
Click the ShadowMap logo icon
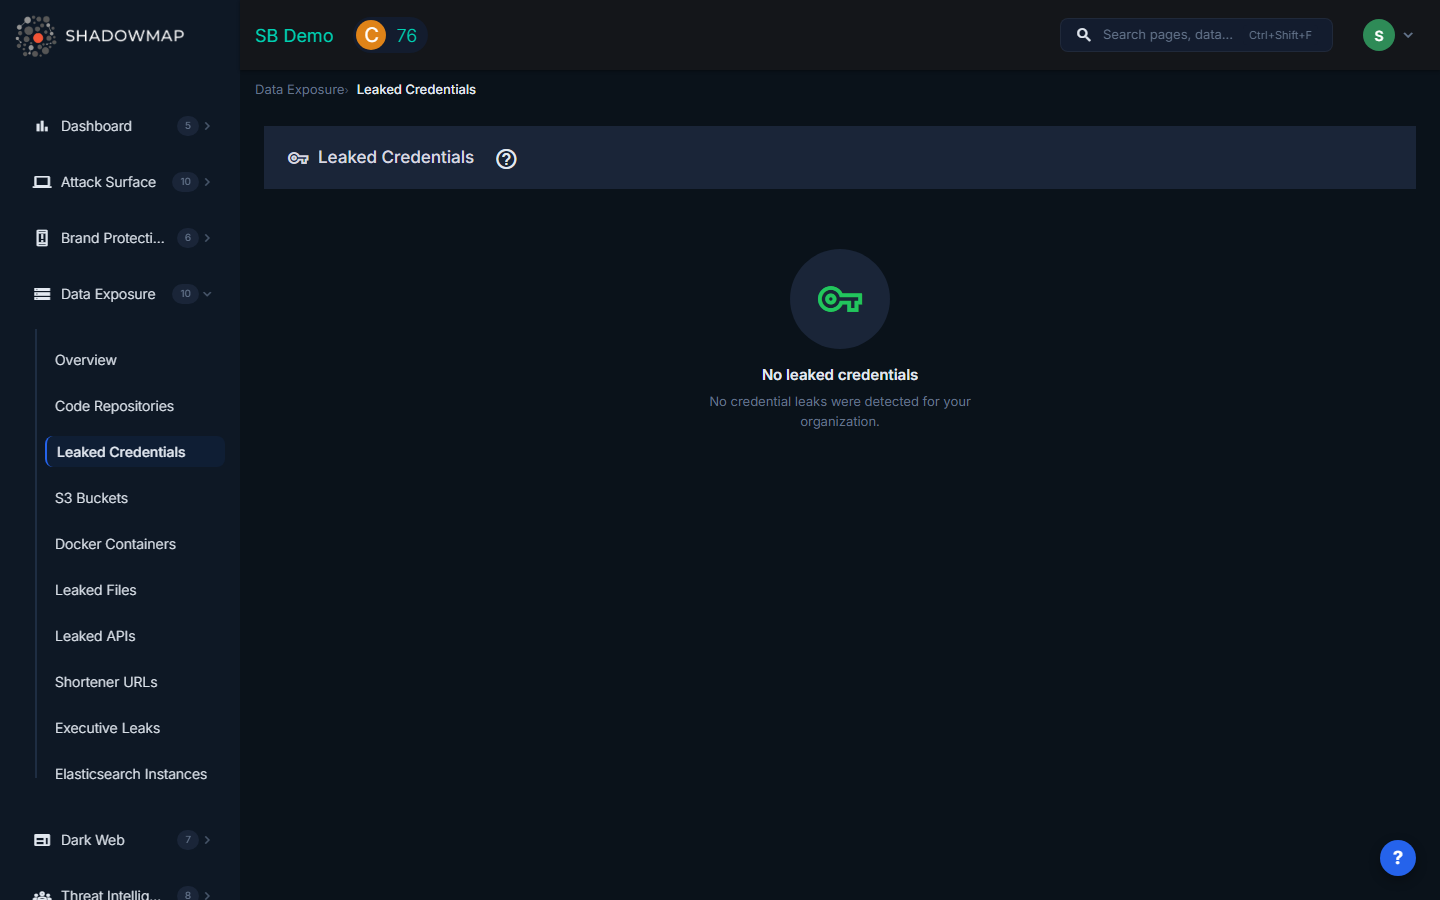coord(36,36)
